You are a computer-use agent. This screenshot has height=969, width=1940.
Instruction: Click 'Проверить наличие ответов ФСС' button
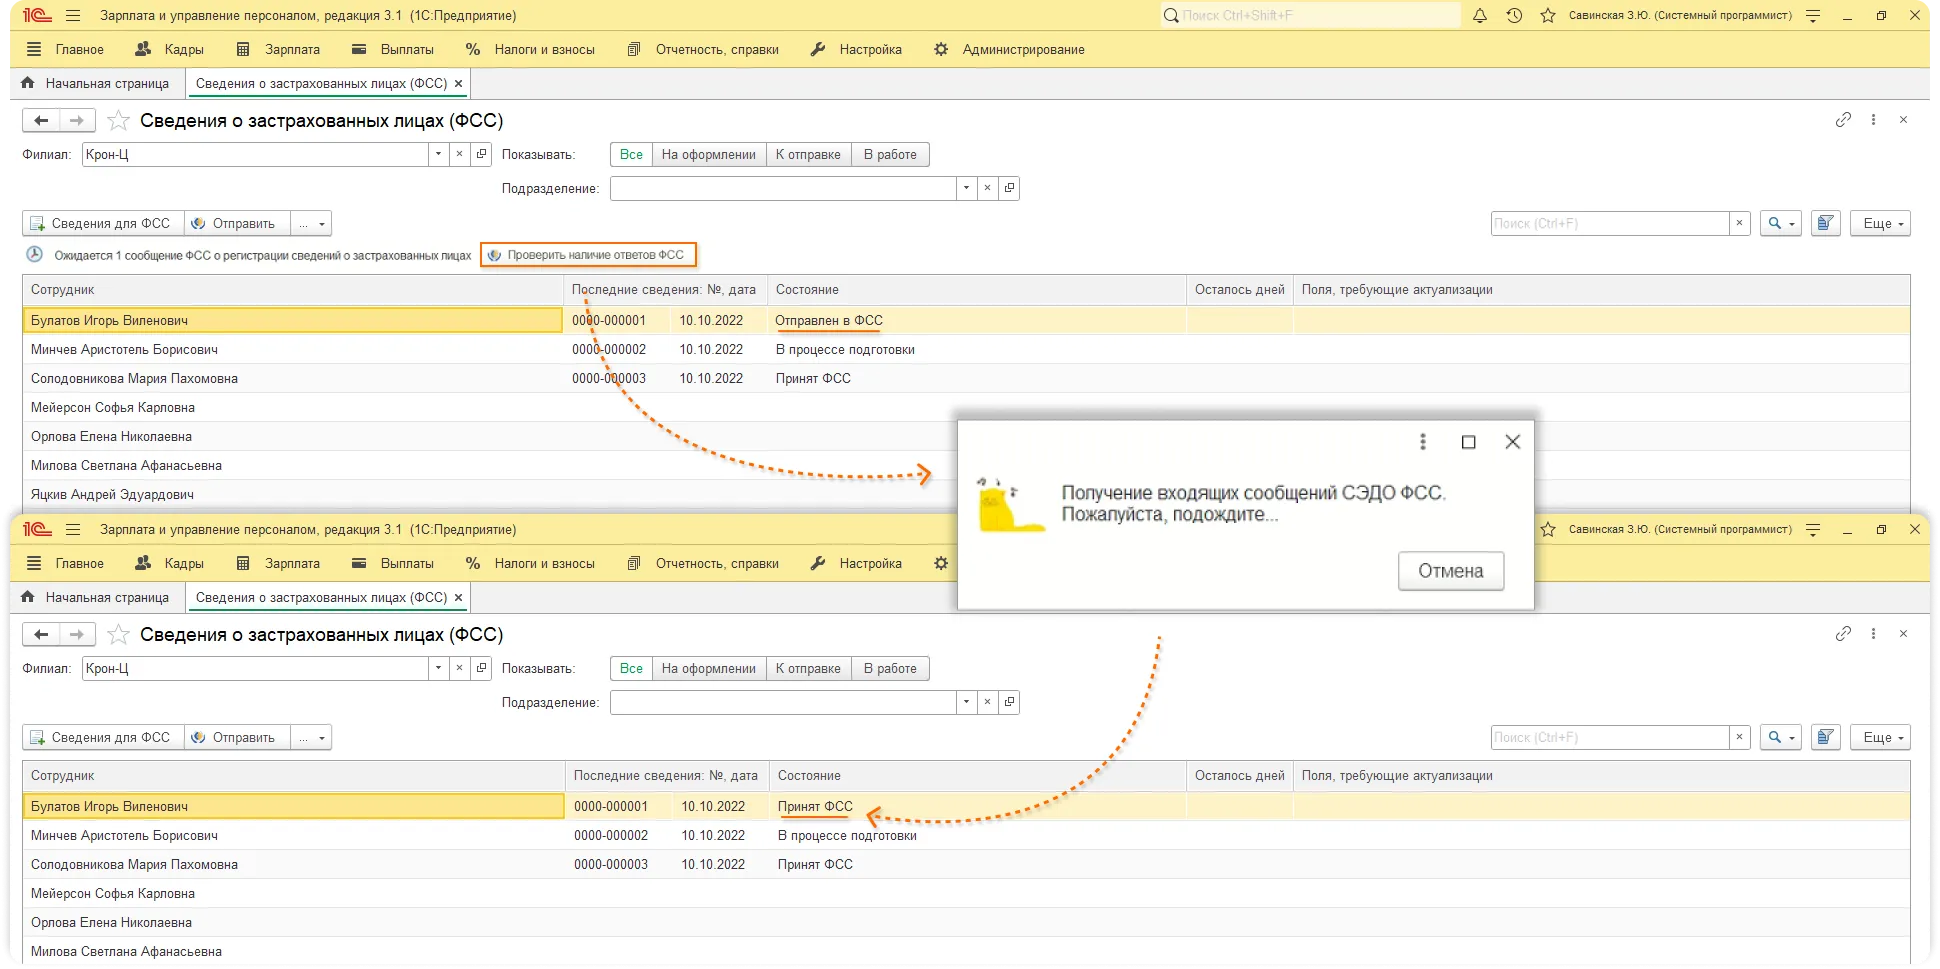(x=588, y=255)
